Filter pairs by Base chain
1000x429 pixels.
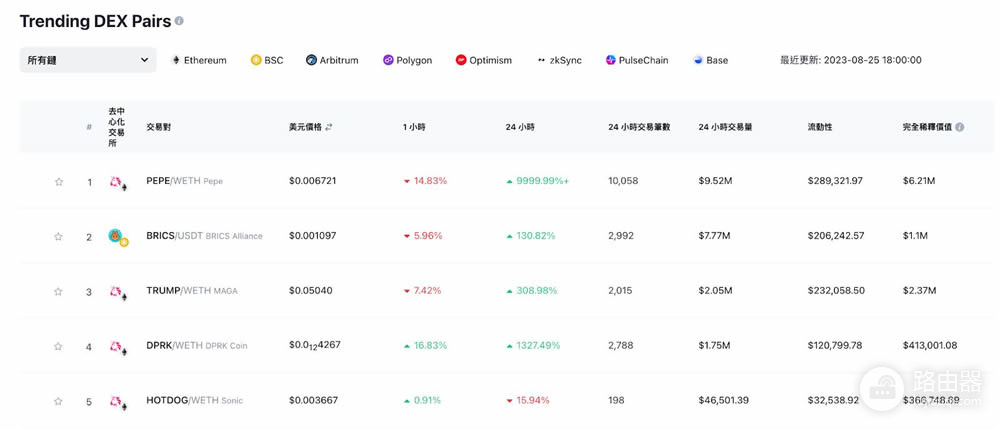click(x=710, y=61)
